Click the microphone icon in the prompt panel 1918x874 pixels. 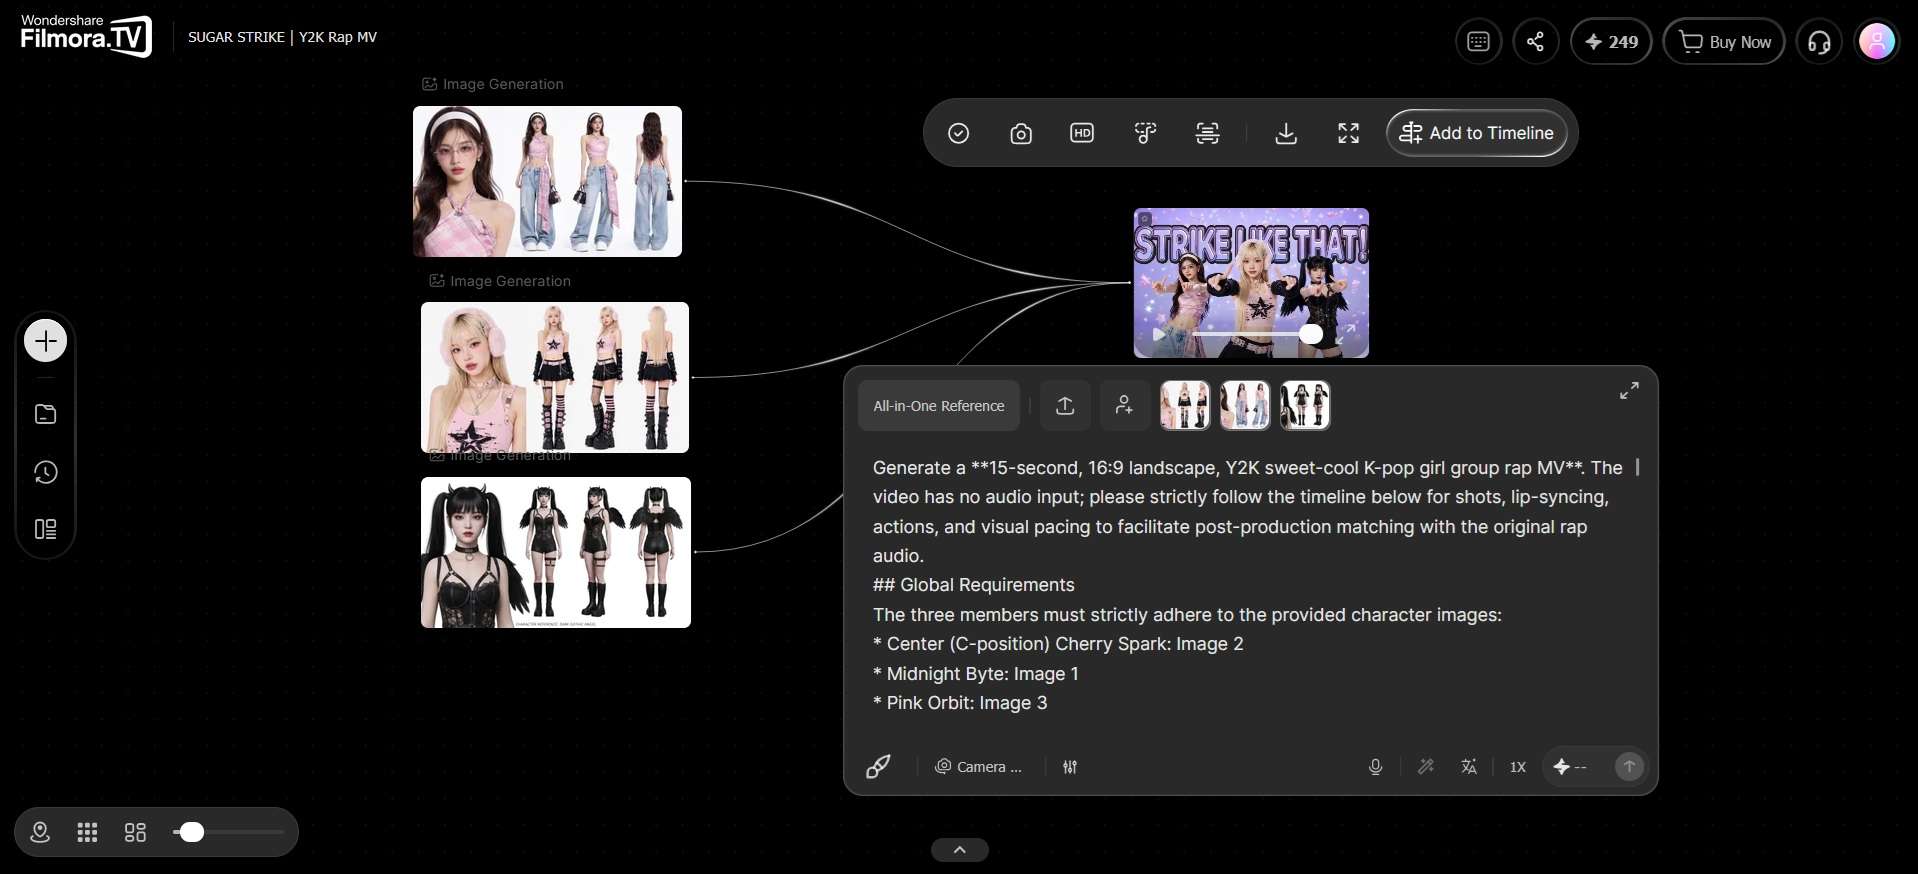pos(1375,767)
